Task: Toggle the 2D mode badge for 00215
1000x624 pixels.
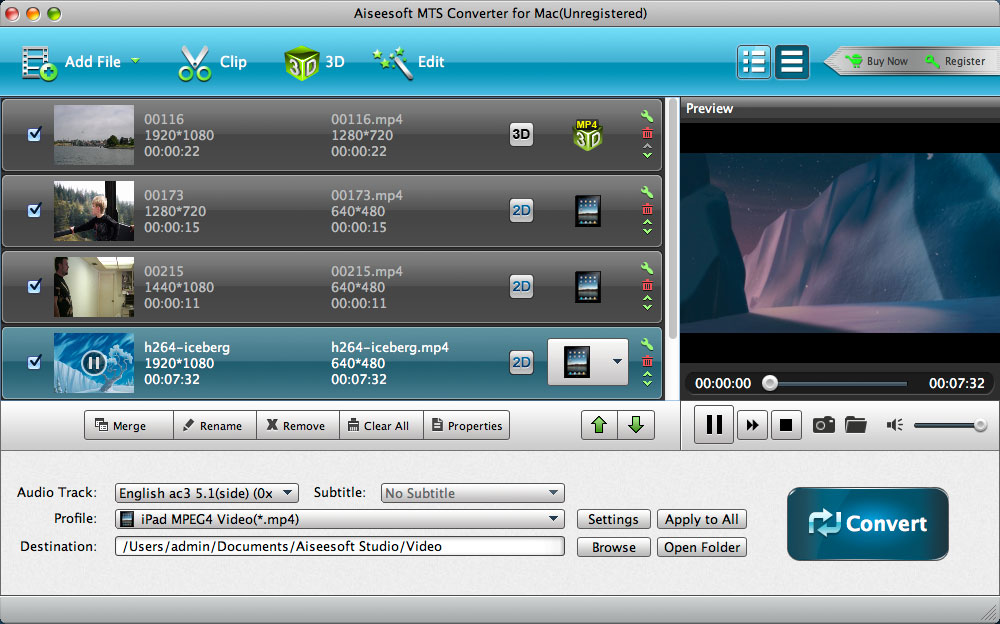Action: [x=521, y=286]
